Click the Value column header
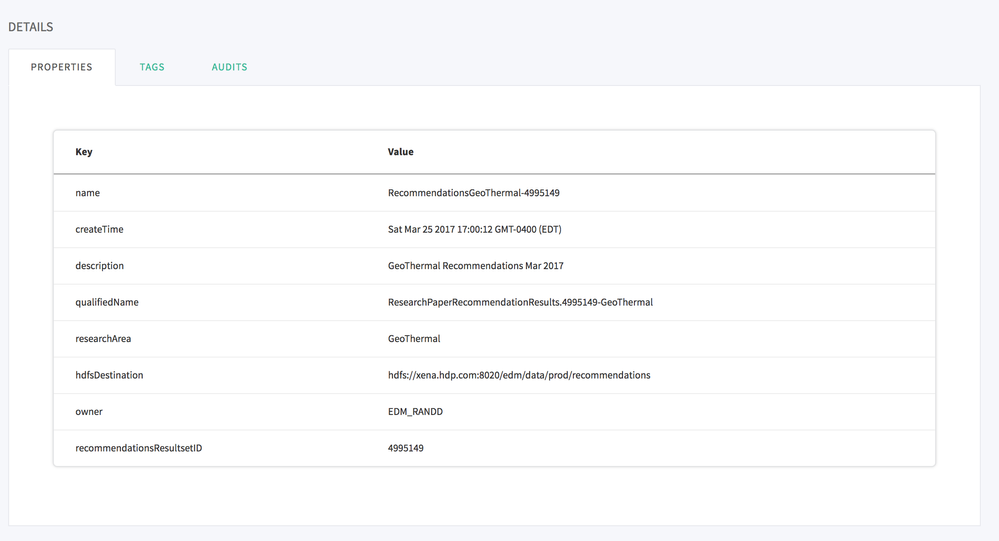Image resolution: width=999 pixels, height=541 pixels. [x=400, y=152]
